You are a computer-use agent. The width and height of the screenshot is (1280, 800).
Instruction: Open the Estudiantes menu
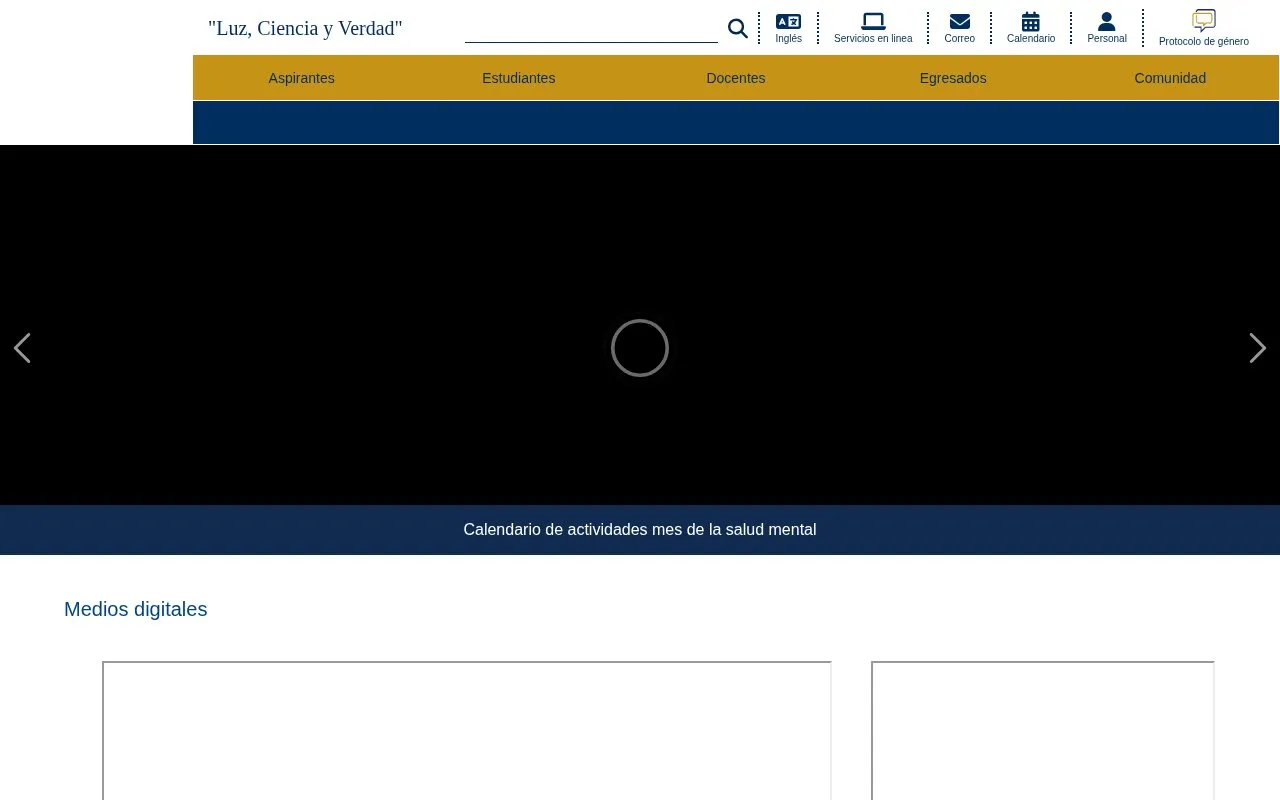[x=518, y=78]
